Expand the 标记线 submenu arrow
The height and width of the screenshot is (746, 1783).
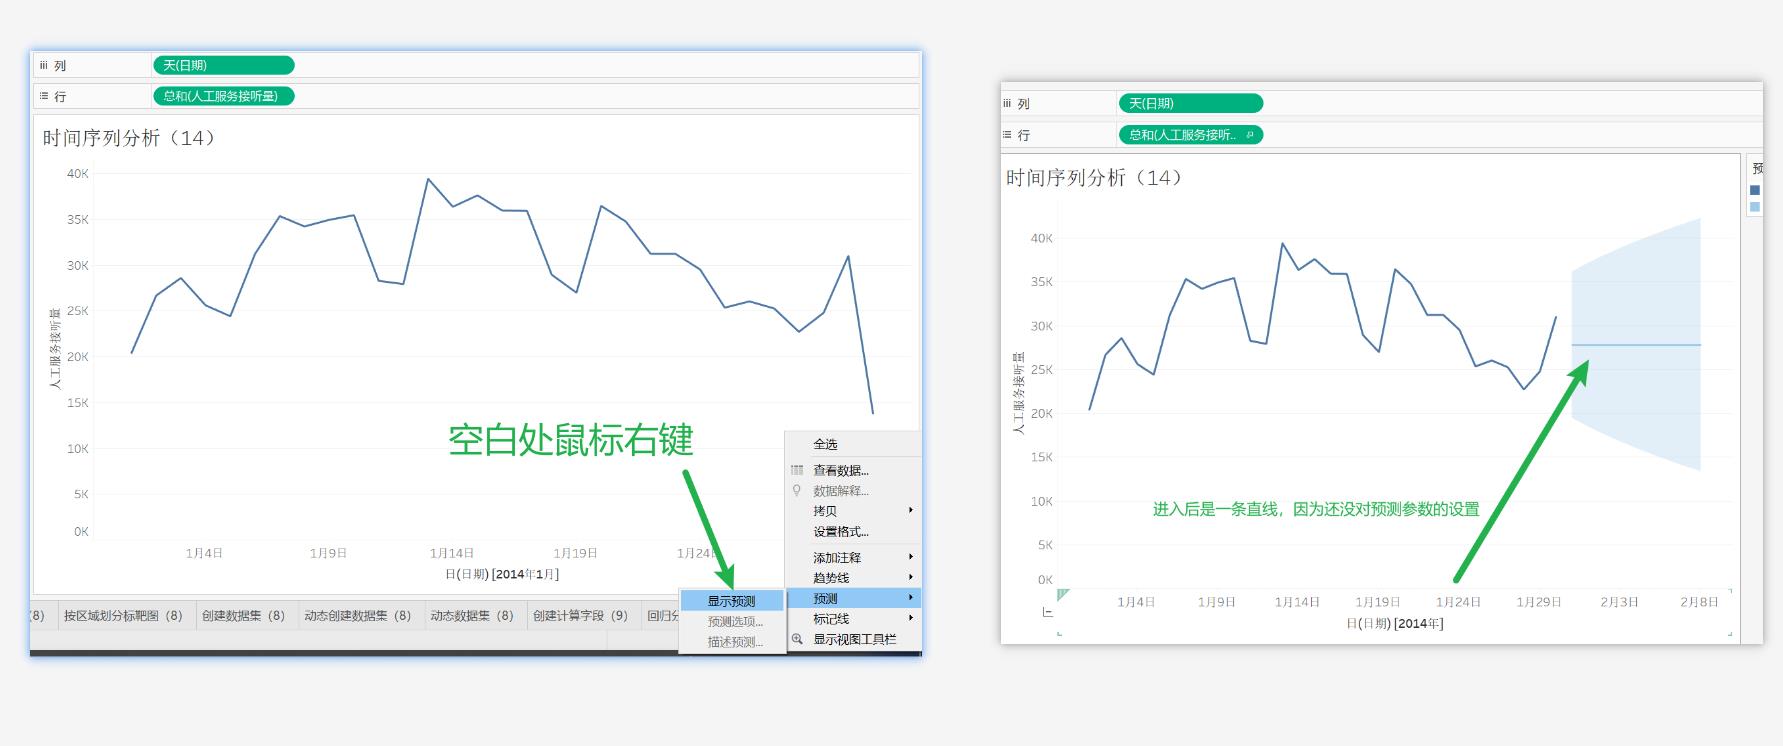click(911, 618)
